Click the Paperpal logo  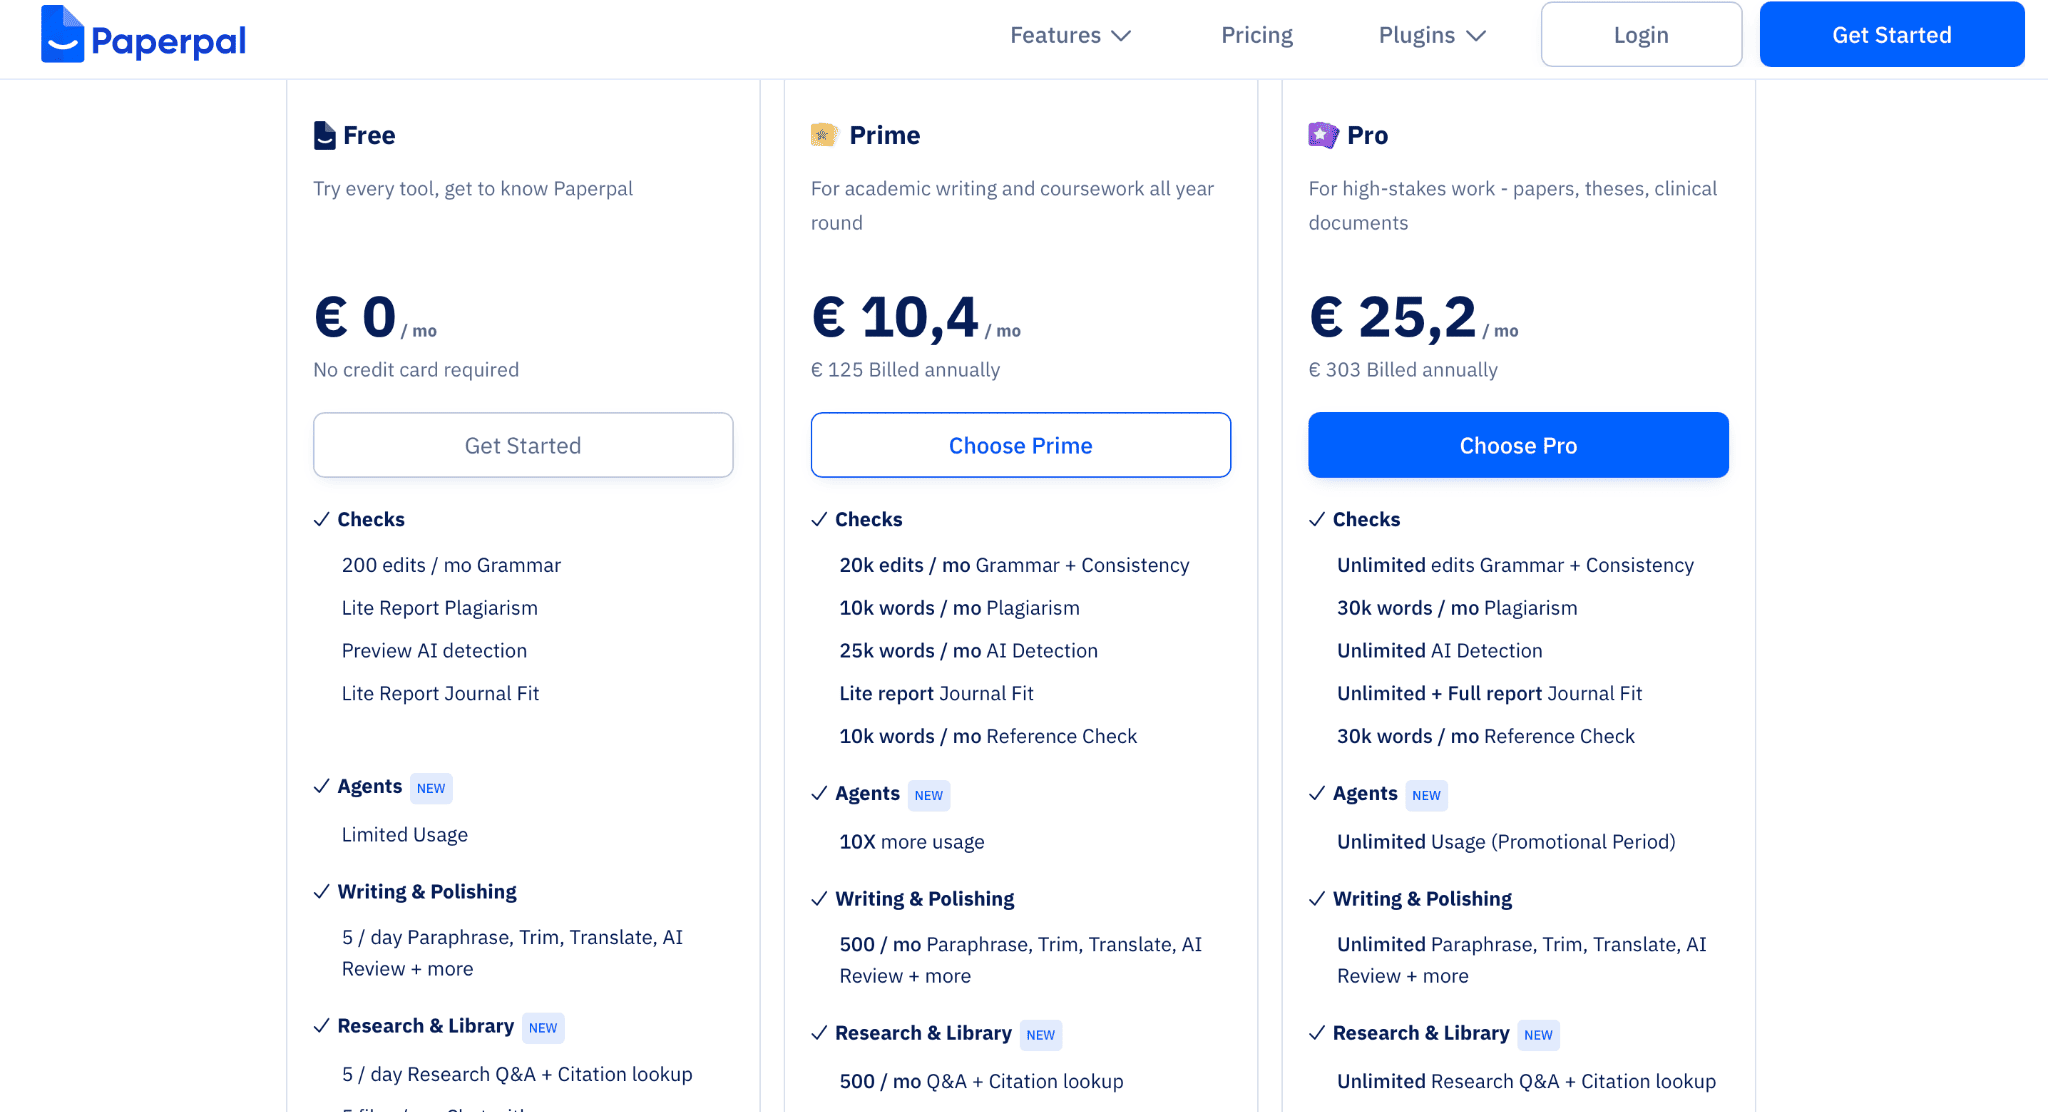[143, 35]
